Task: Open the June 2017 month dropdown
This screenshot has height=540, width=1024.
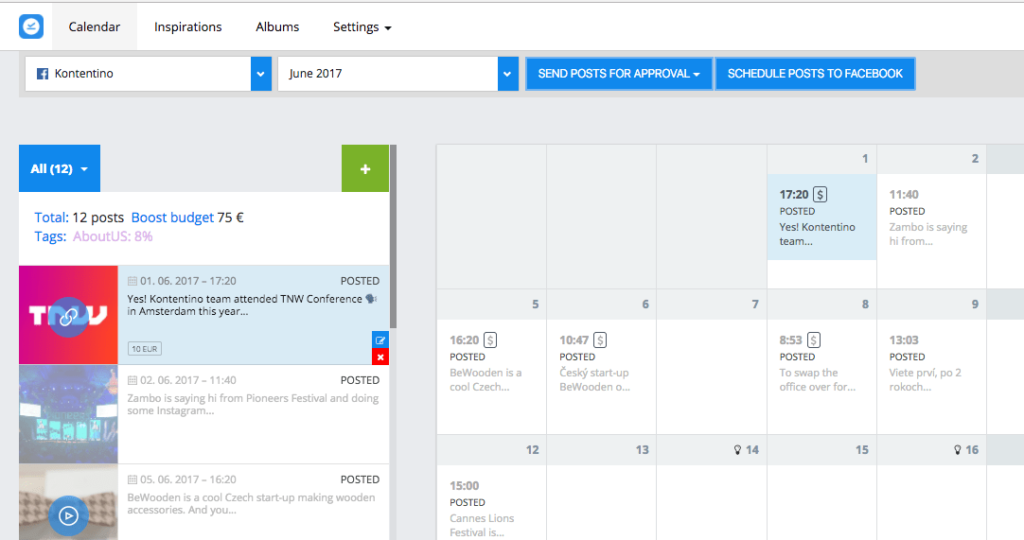Action: point(509,73)
